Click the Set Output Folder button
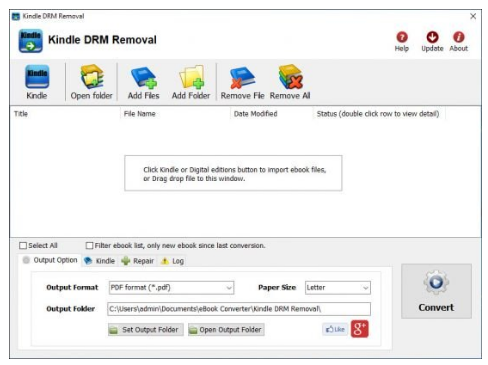Viewport: 488px width, 365px height. [146, 330]
